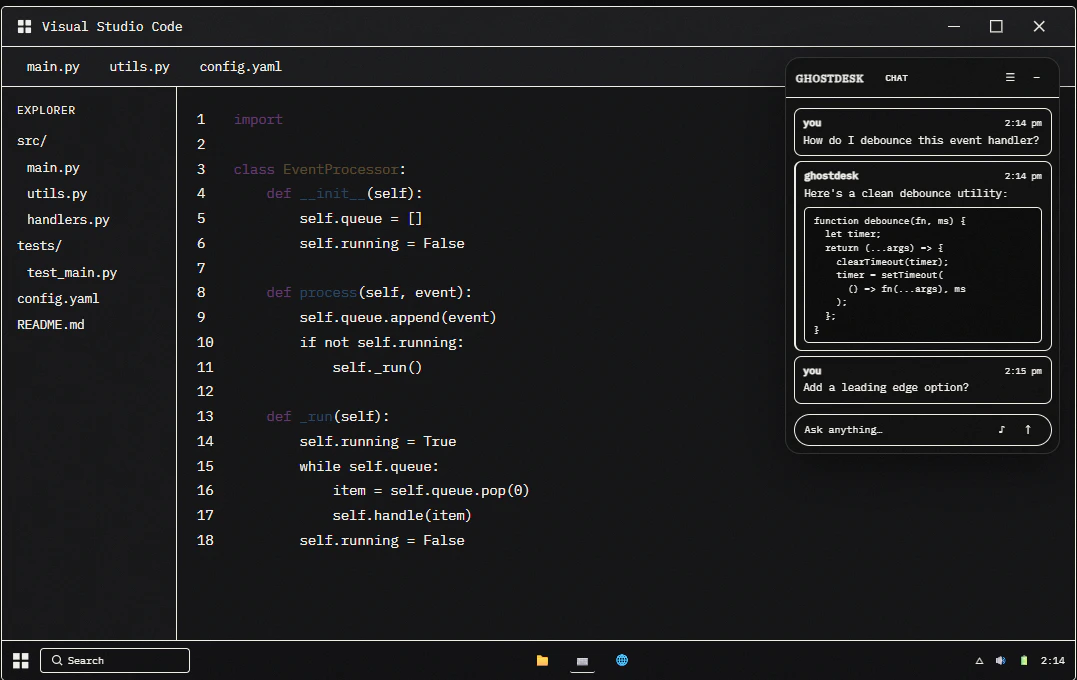Open the config.yaml tab
Viewport: 1077px width, 680px height.
[240, 66]
